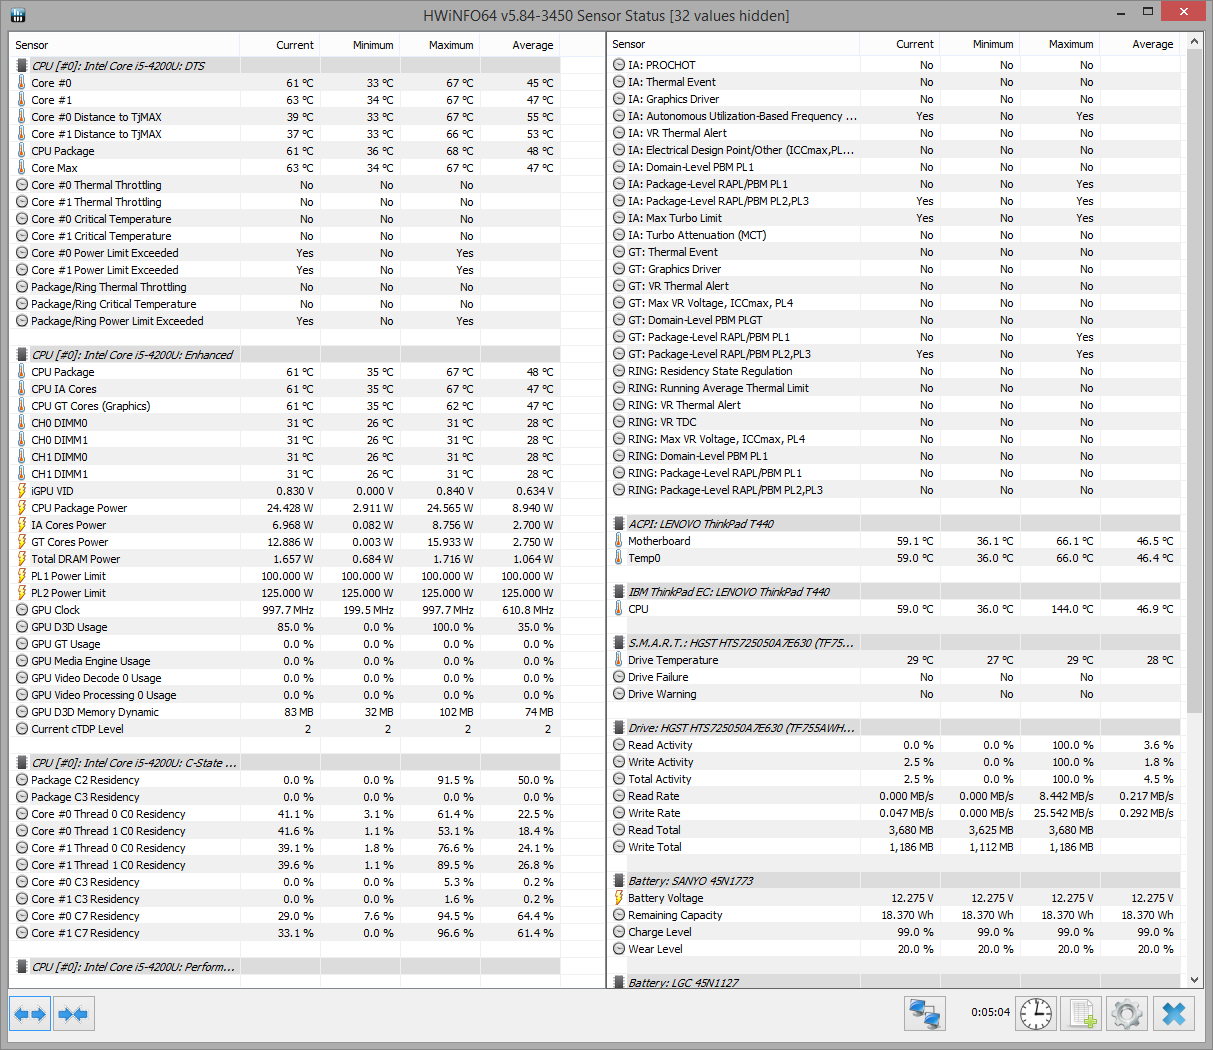
Task: Click the shrink columns arrows button
Action: point(73,1014)
